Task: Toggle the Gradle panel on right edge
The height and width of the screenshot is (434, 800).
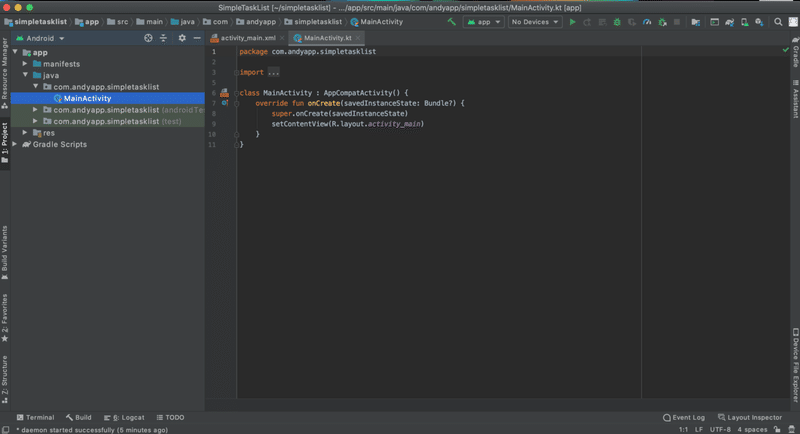Action: 795,52
